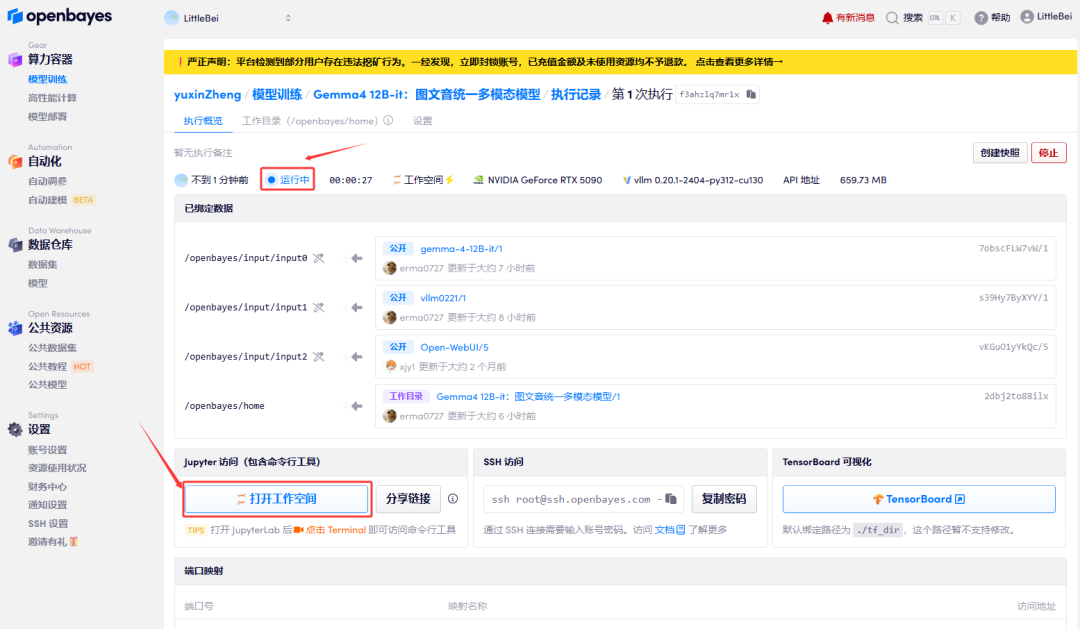Viewport: 1080px width, 629px height.
Task: Click the yellow 严正声明 announcement banner
Action: [620, 62]
